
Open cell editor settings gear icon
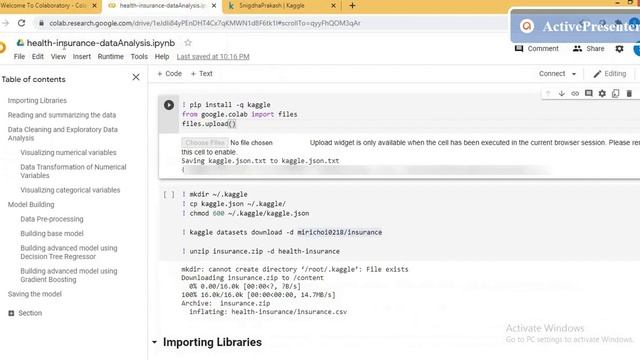point(602,93)
